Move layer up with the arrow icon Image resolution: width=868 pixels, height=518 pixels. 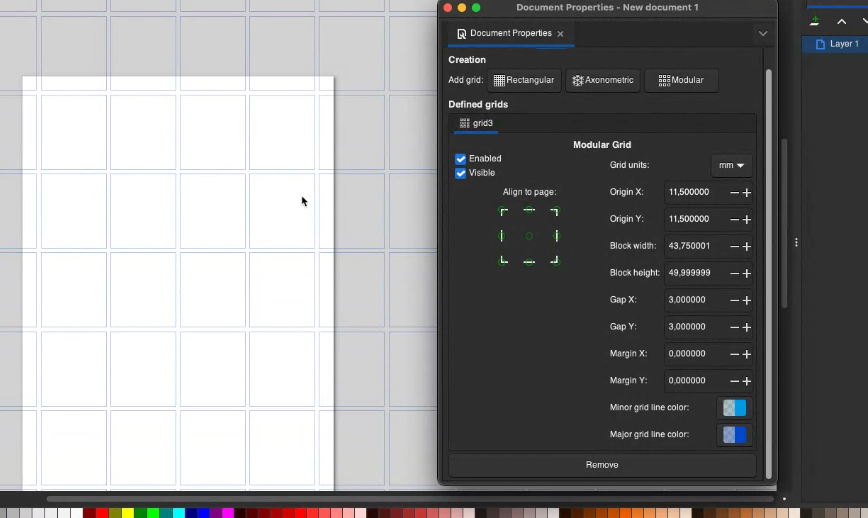tap(841, 22)
